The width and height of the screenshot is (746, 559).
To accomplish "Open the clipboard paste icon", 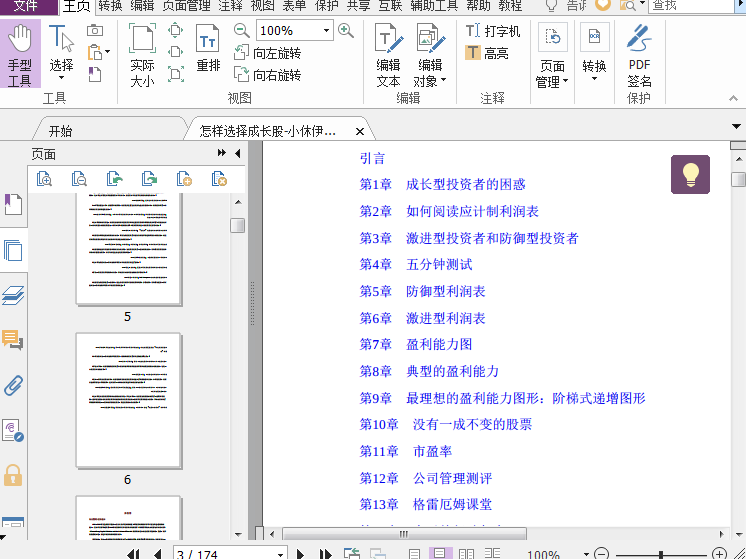I will coord(95,52).
